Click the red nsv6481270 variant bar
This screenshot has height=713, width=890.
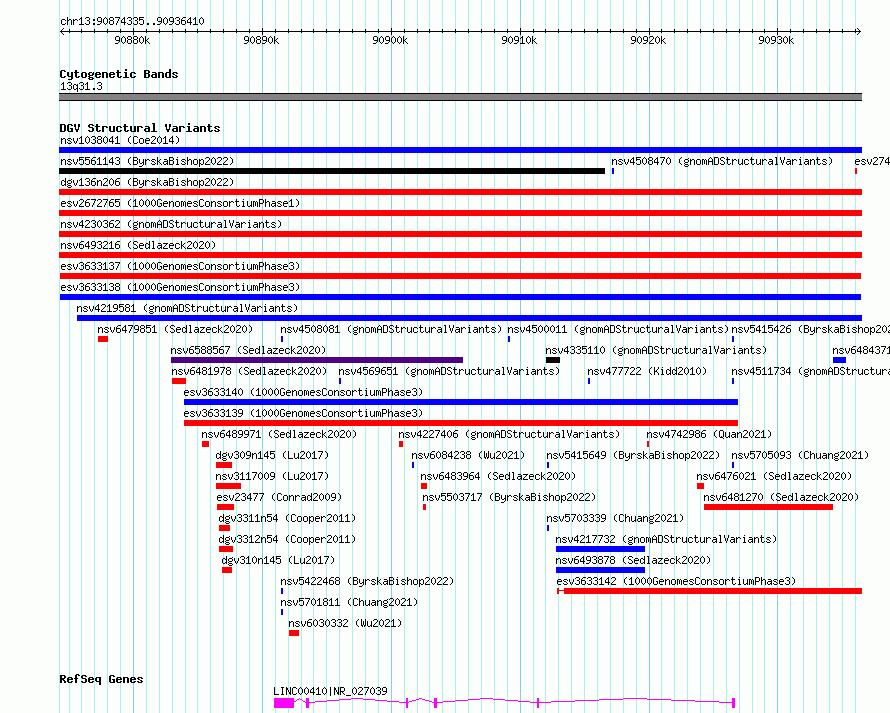pyautogui.click(x=769, y=507)
